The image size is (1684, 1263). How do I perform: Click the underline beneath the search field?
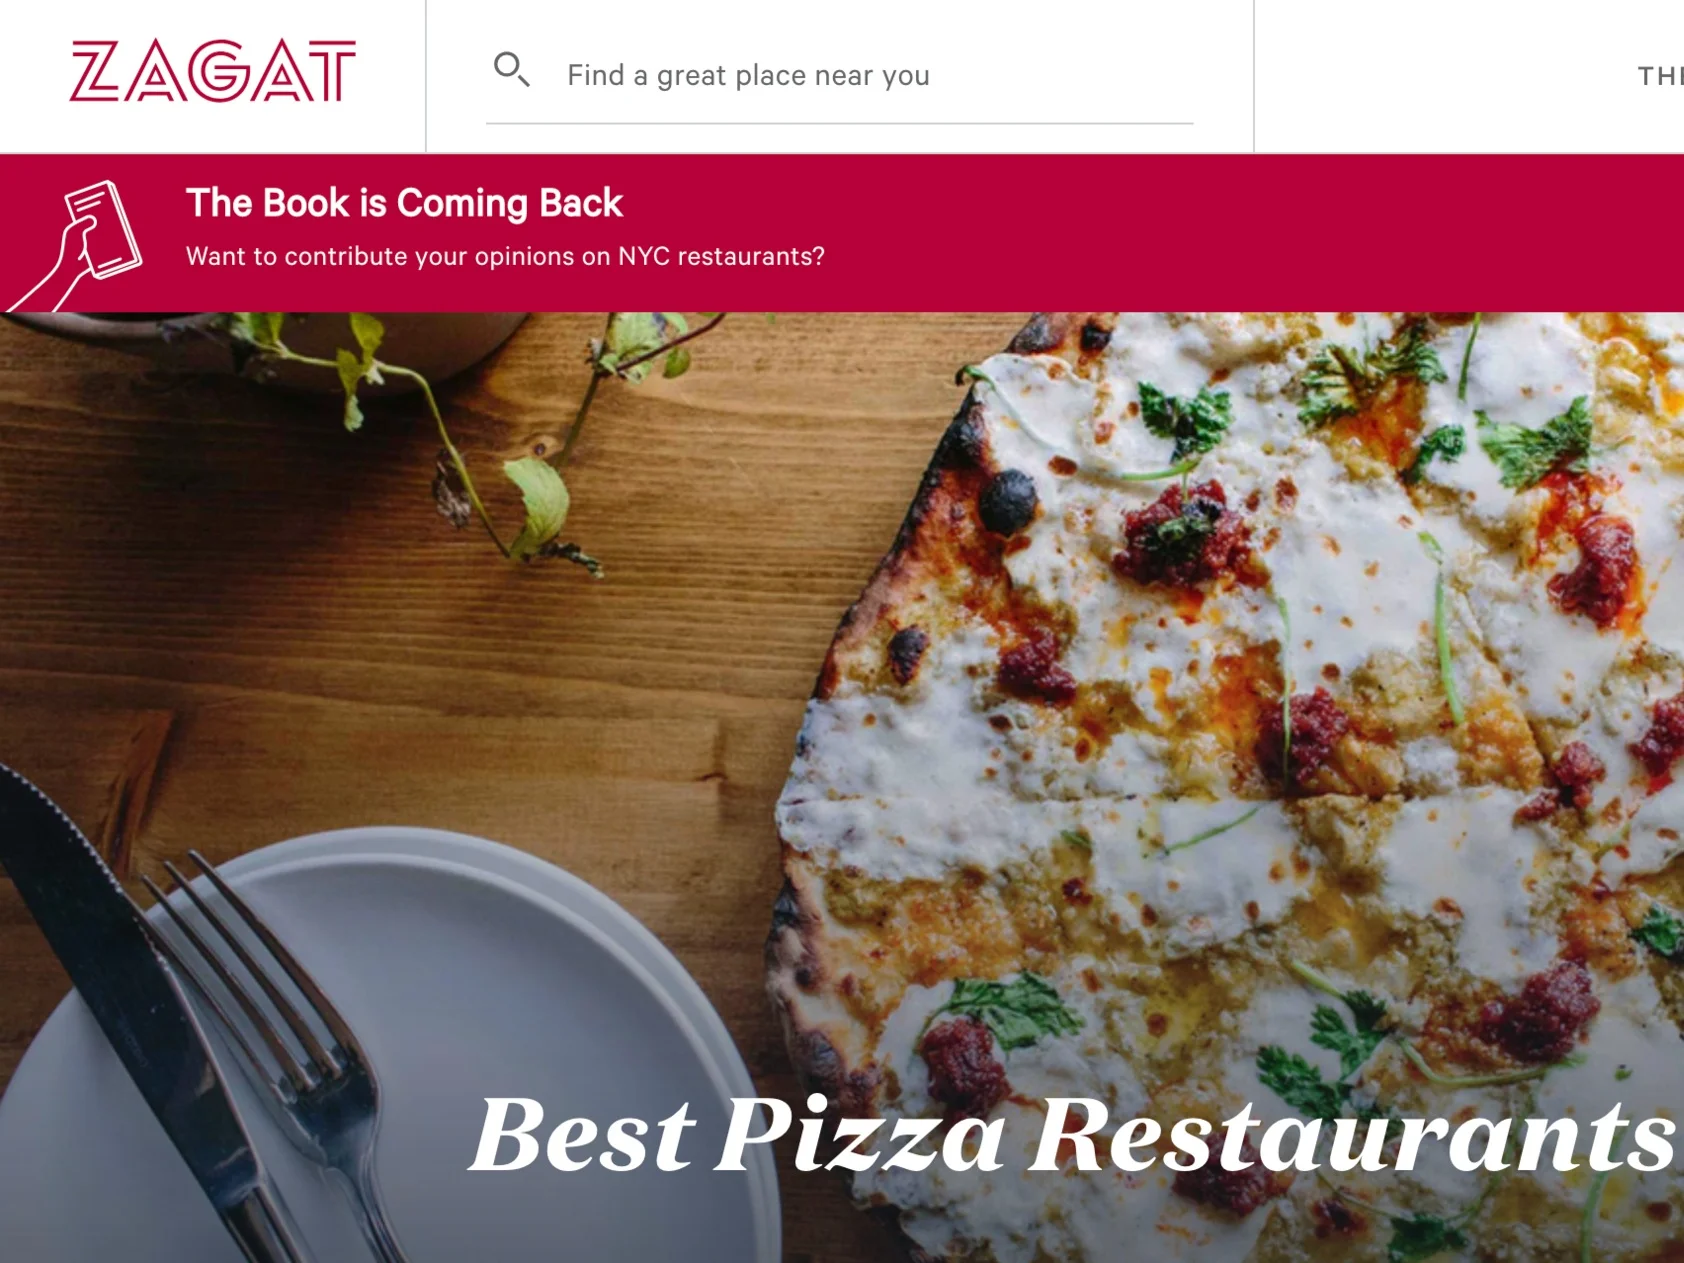click(x=839, y=123)
